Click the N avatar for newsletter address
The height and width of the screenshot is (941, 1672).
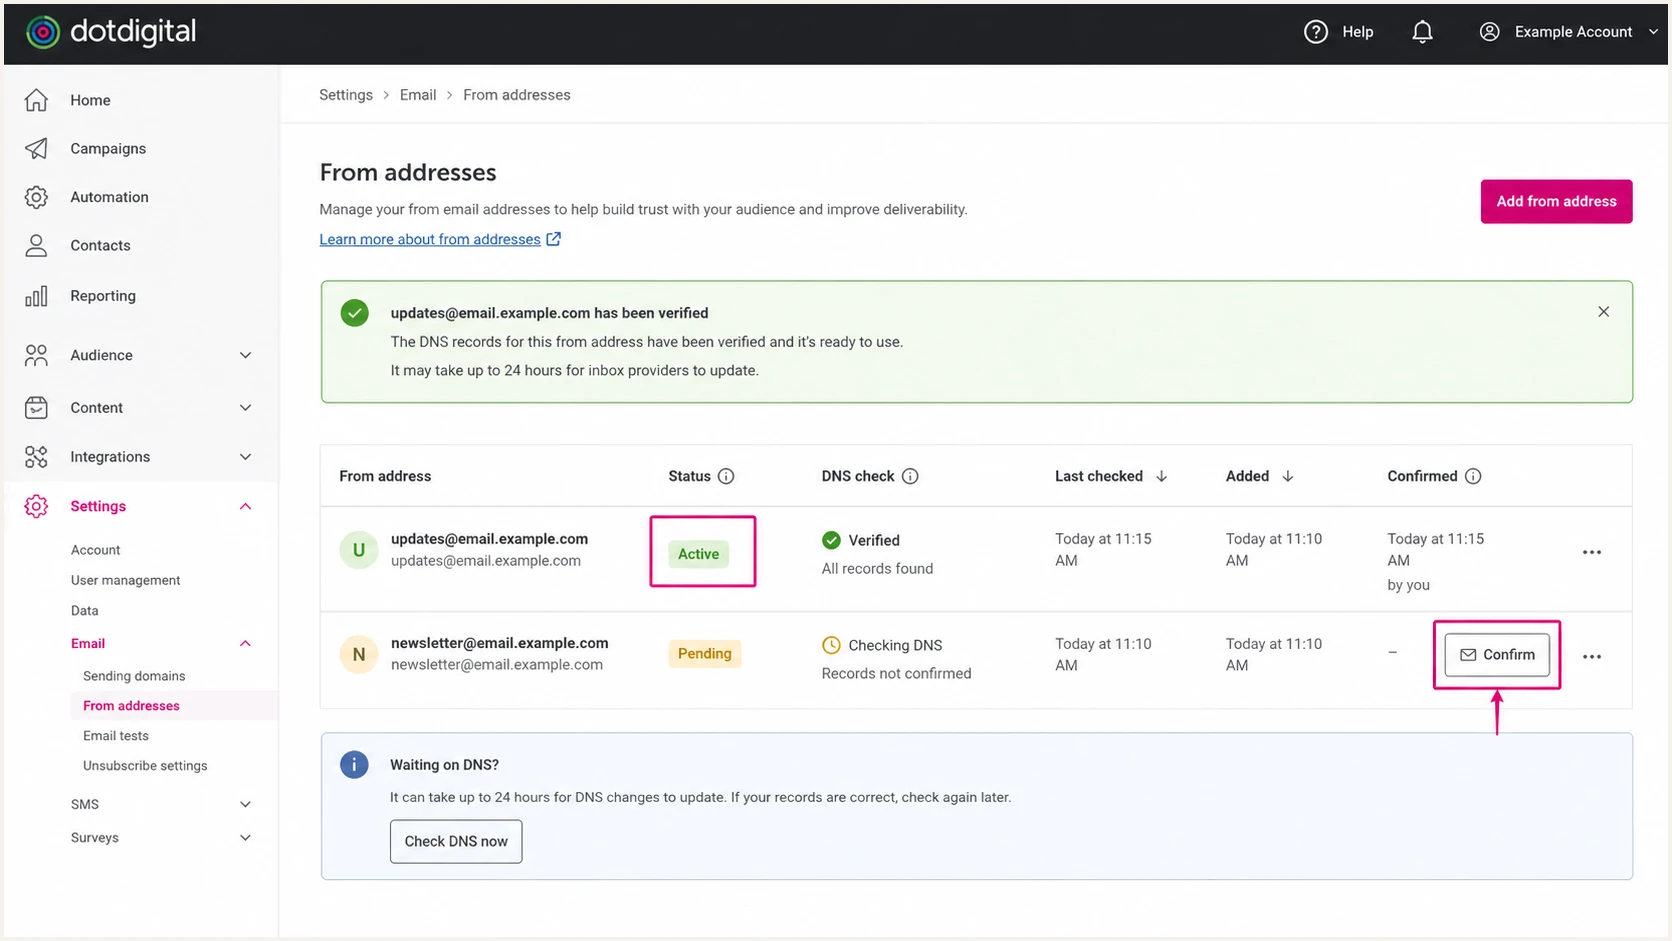(359, 655)
